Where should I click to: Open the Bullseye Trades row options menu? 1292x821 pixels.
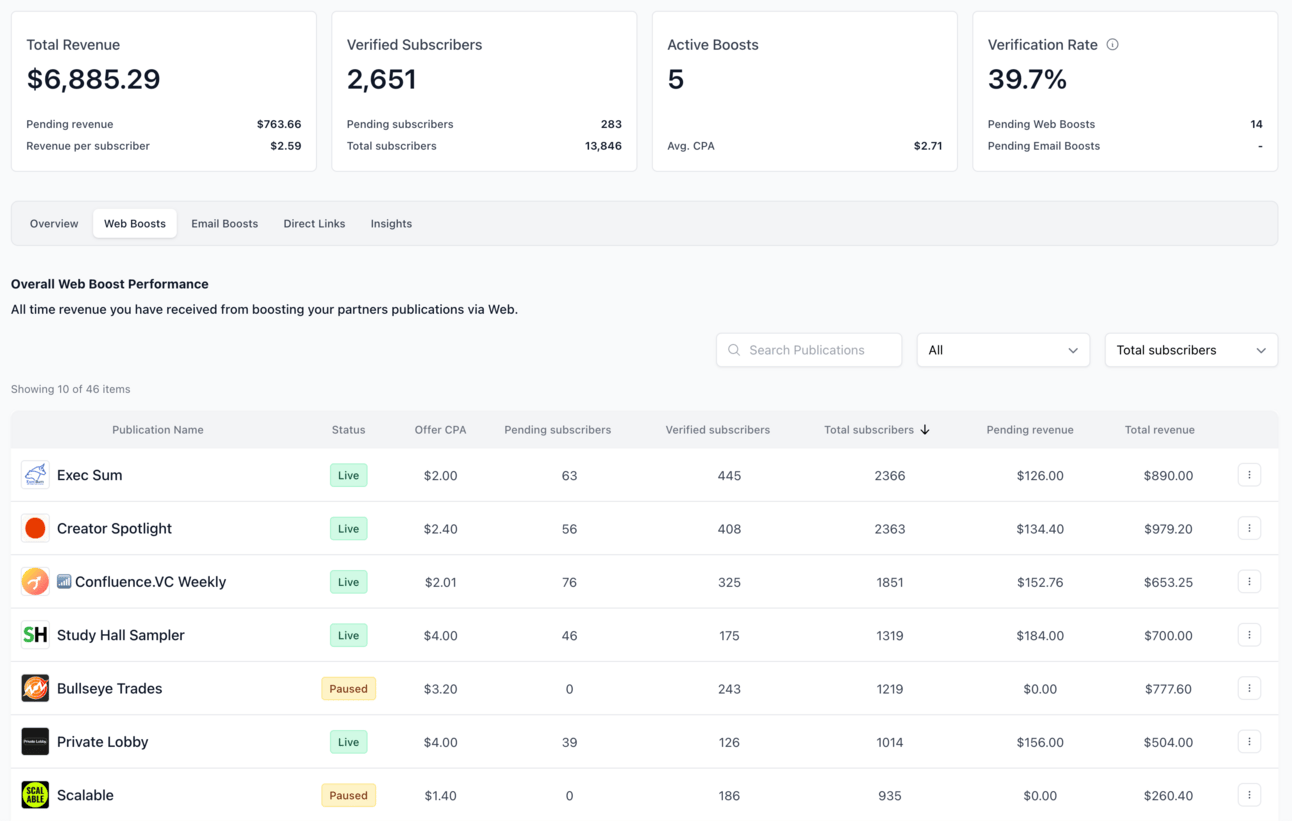pos(1249,688)
